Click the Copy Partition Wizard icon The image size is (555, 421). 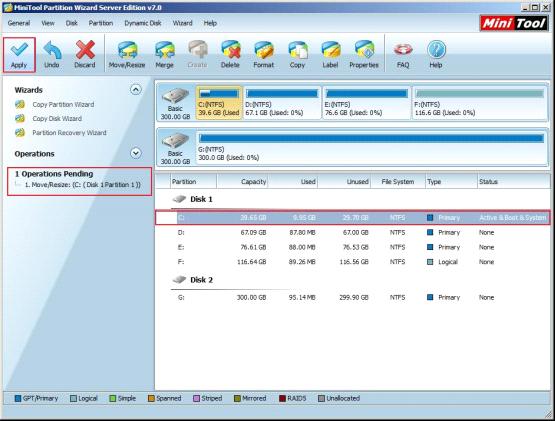click(20, 104)
